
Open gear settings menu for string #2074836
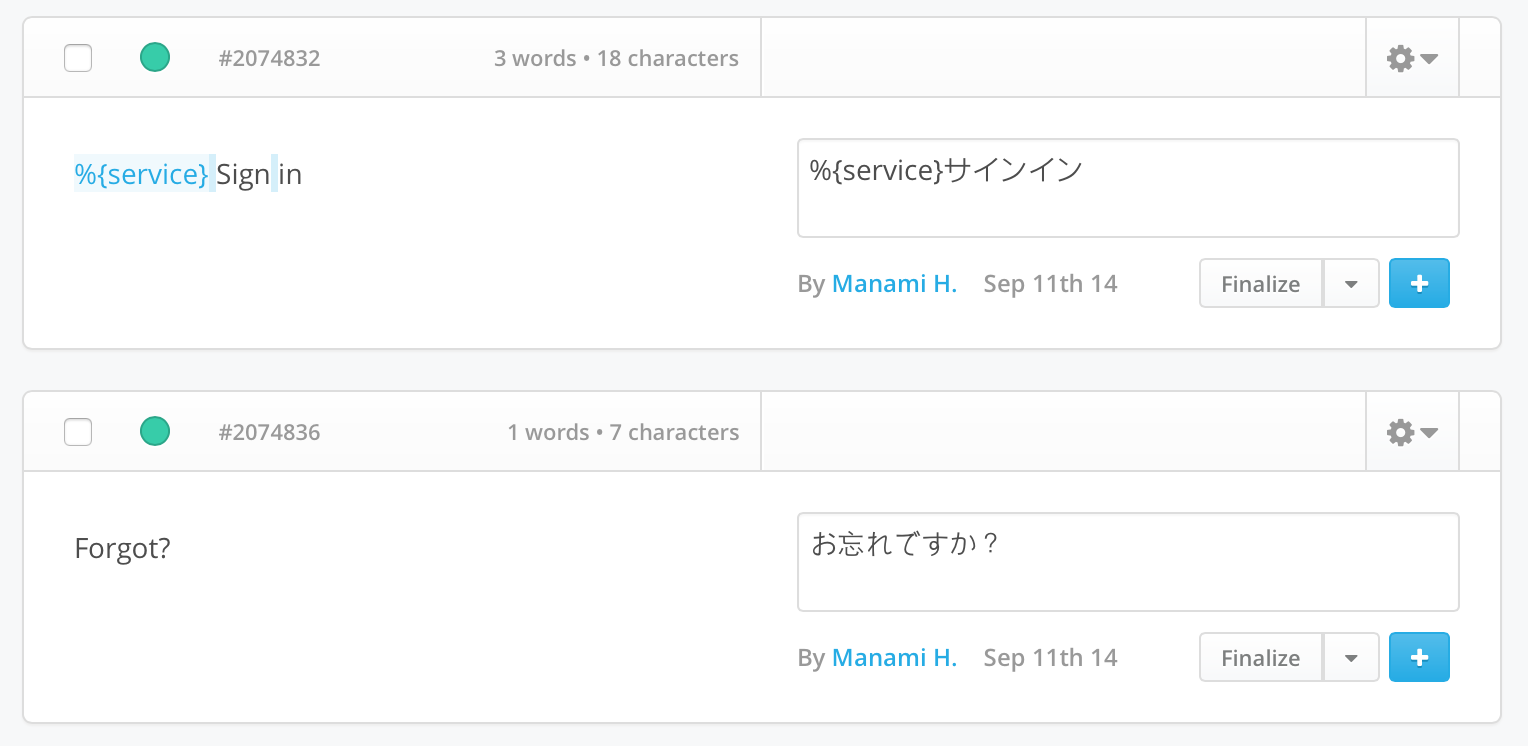pyautogui.click(x=1412, y=432)
